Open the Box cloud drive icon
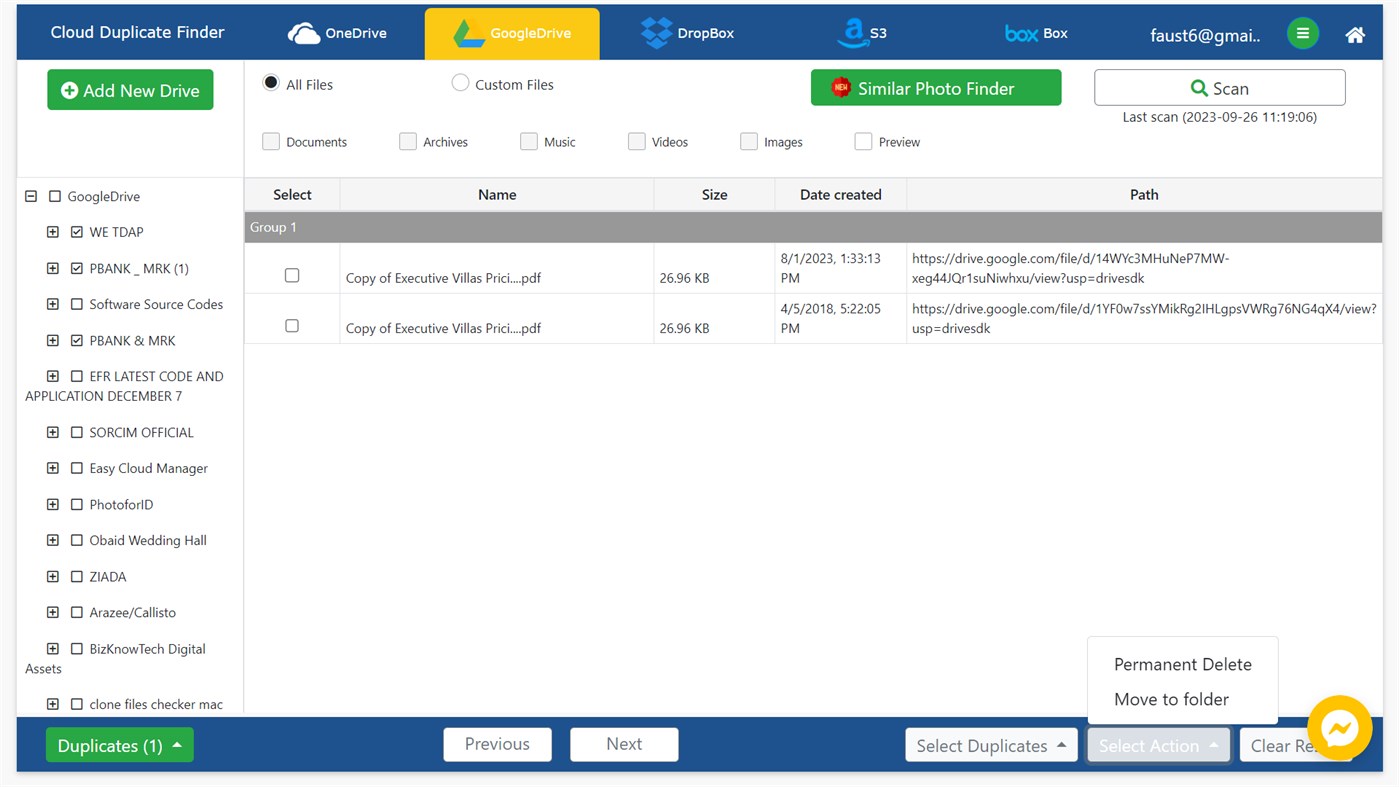Viewport: 1399px width, 787px height. [x=1035, y=32]
